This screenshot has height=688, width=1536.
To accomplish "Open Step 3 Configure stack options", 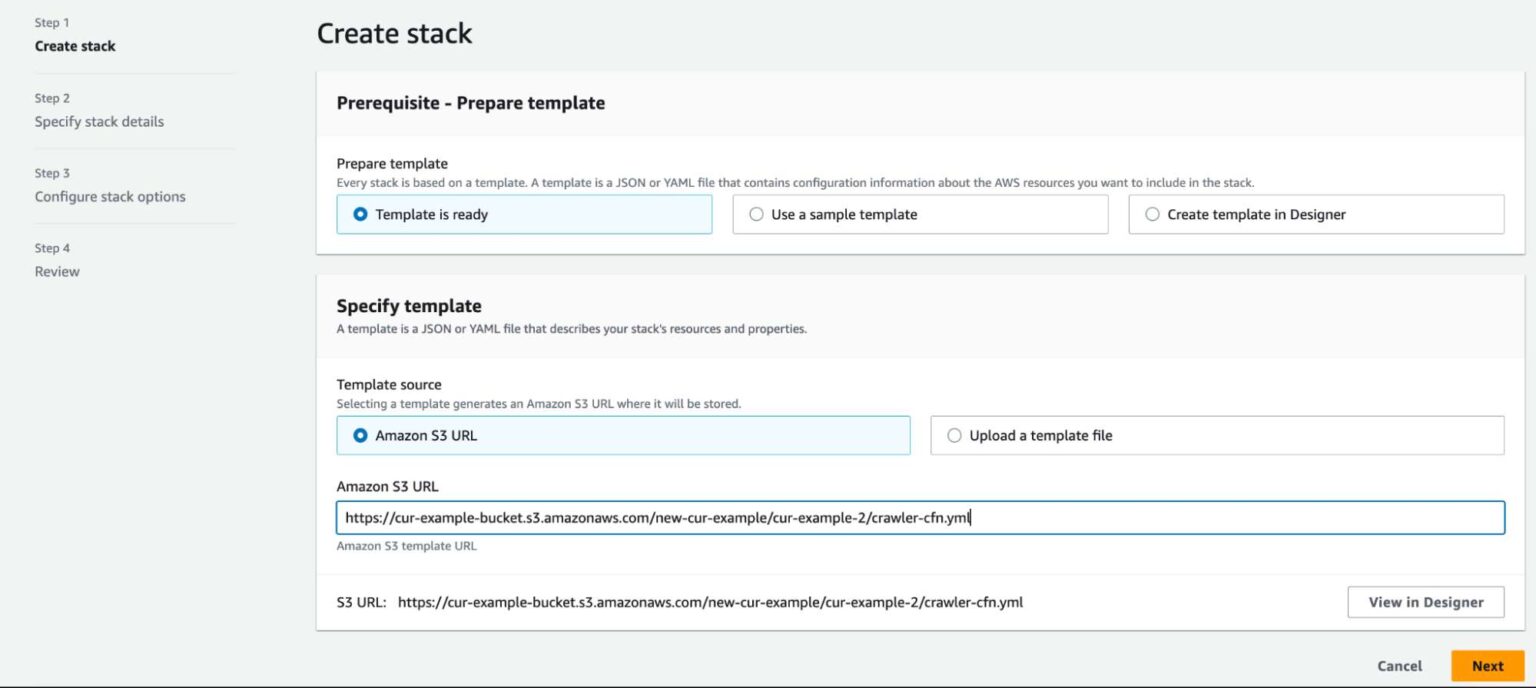I will [x=110, y=196].
